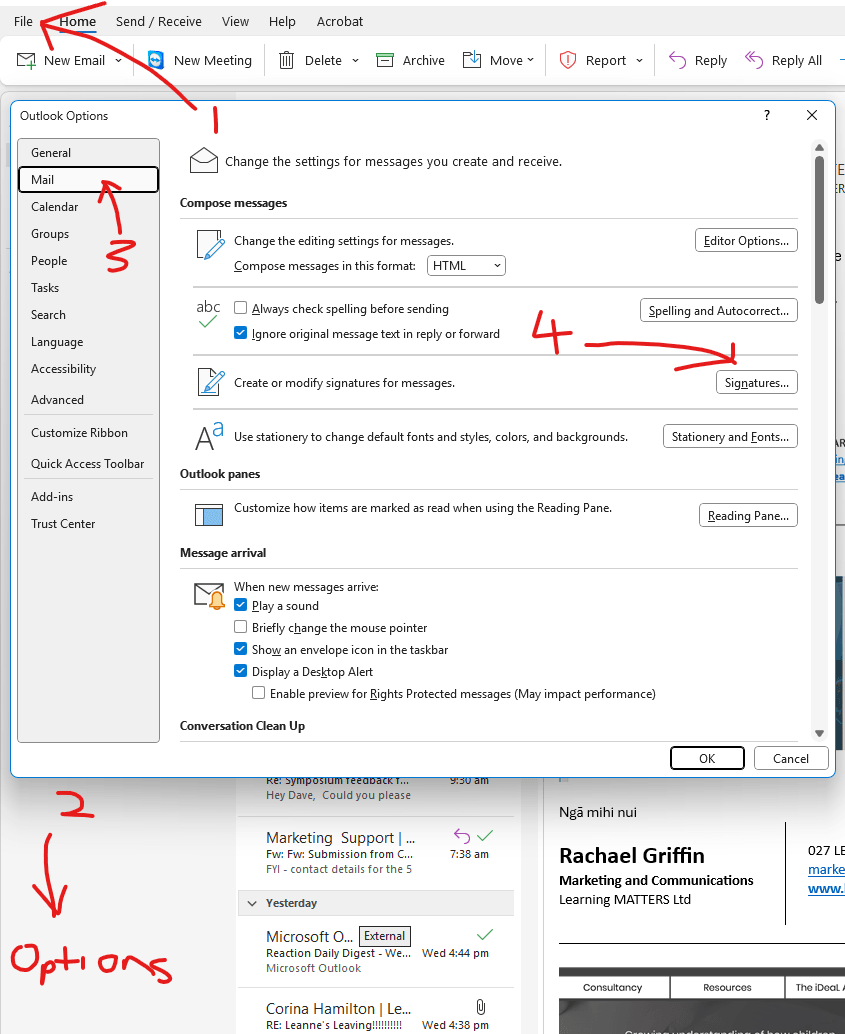
Task: Click the Consultancy tab in the email signature
Action: click(x=612, y=987)
